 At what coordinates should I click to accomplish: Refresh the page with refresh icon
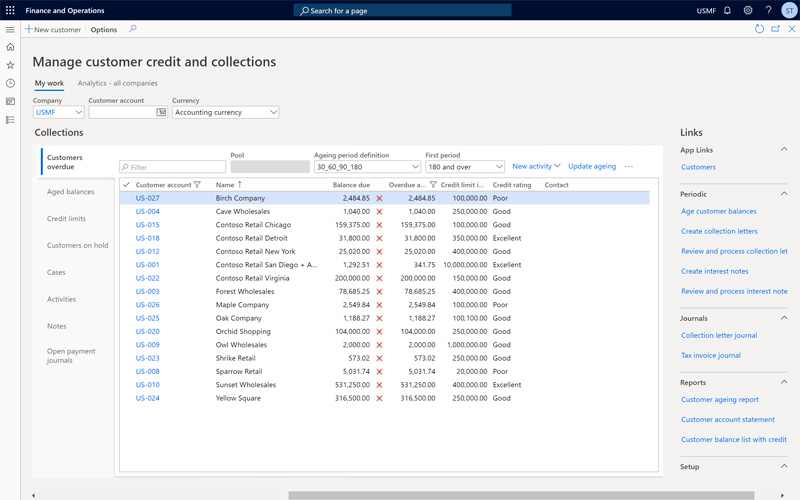click(759, 29)
